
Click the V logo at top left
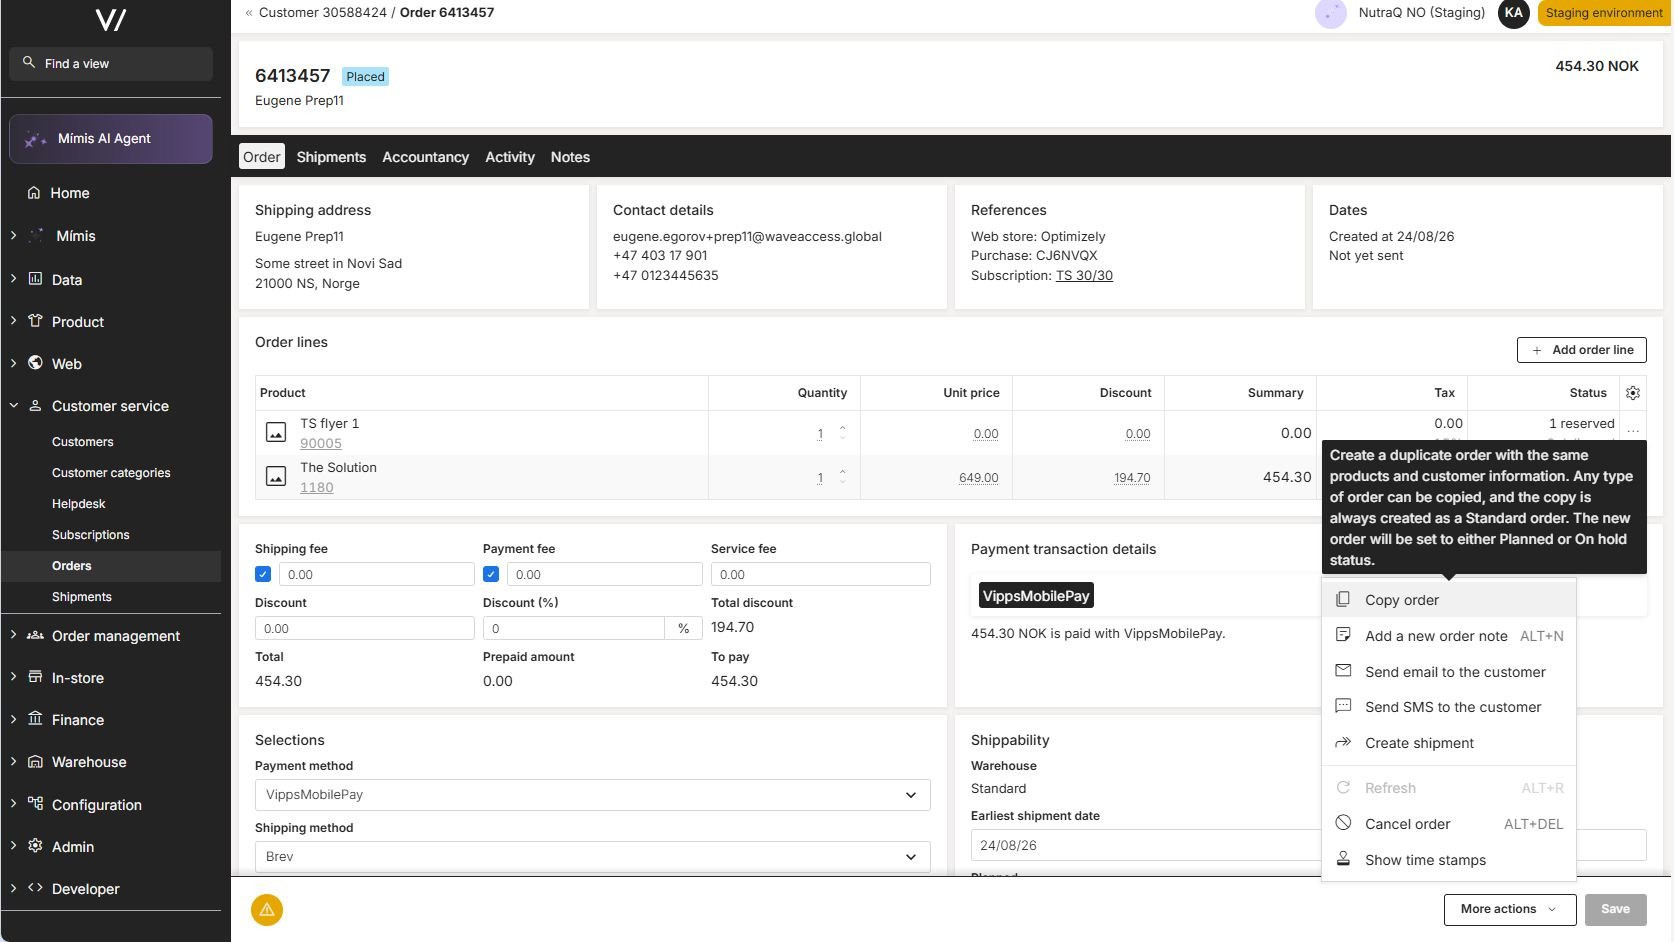click(110, 19)
